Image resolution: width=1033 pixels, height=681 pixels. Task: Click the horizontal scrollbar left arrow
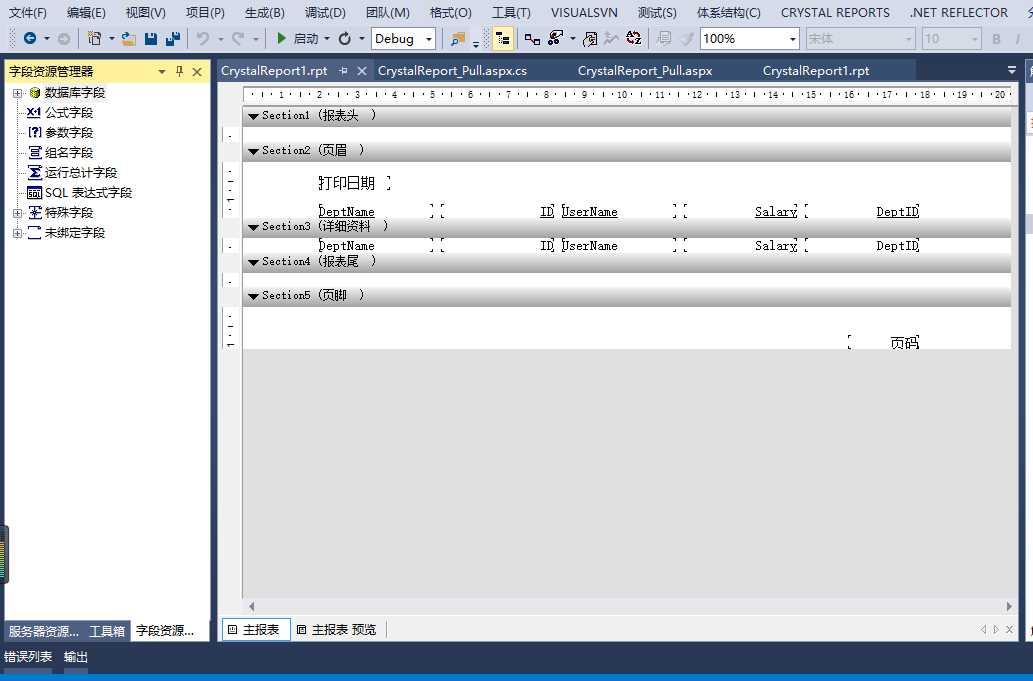coord(252,606)
